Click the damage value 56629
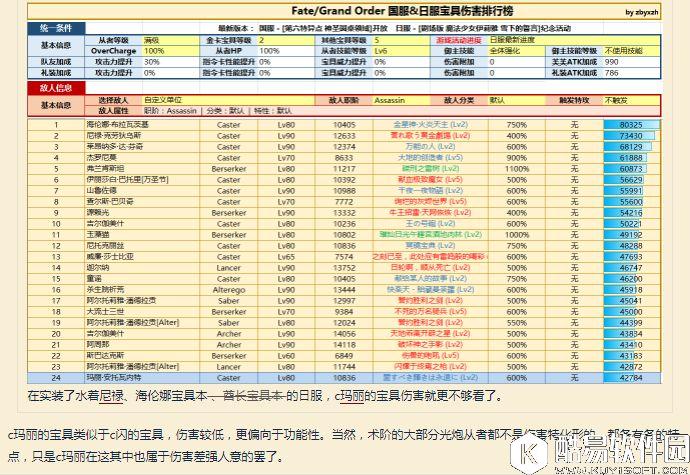The height and width of the screenshot is (475, 690). pyautogui.click(x=631, y=180)
